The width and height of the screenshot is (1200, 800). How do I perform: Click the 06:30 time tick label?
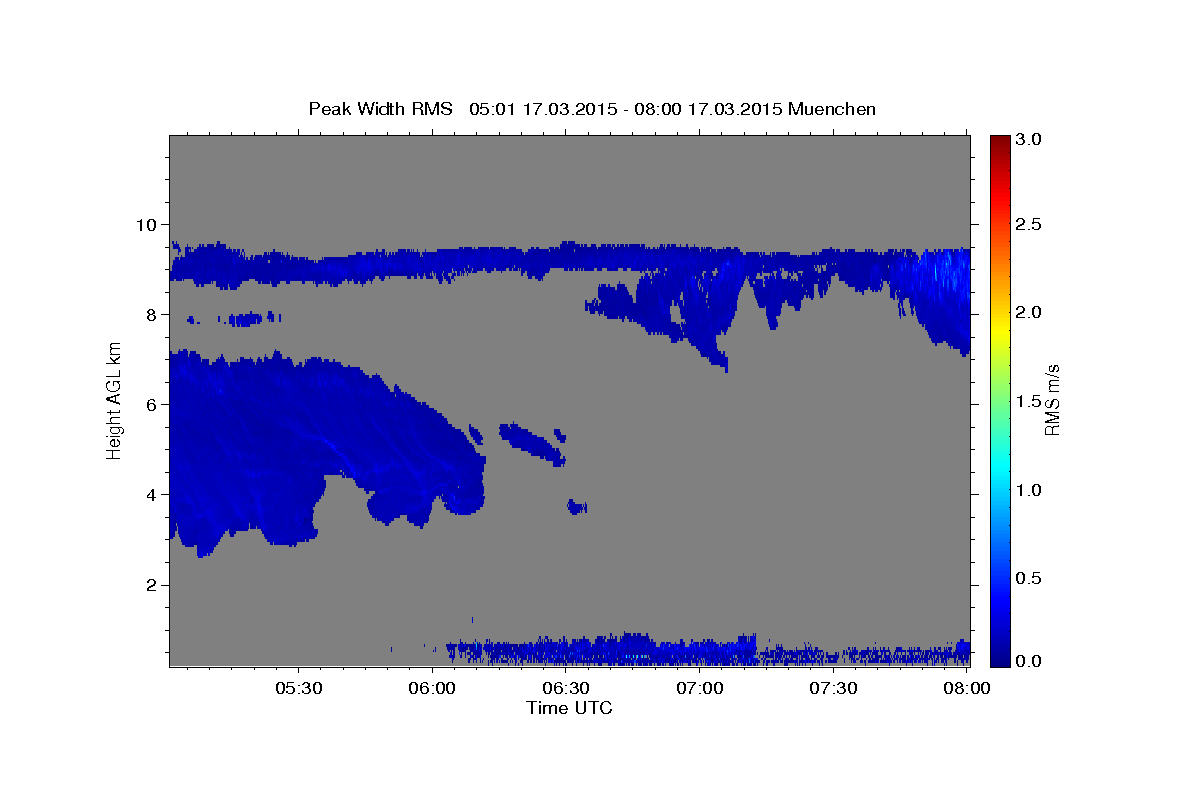[x=566, y=688]
